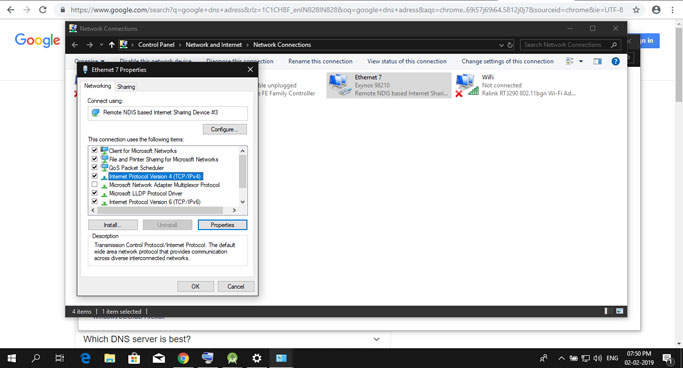Image resolution: width=683 pixels, height=368 pixels.
Task: Open taskbar search icon
Action: (x=36, y=358)
